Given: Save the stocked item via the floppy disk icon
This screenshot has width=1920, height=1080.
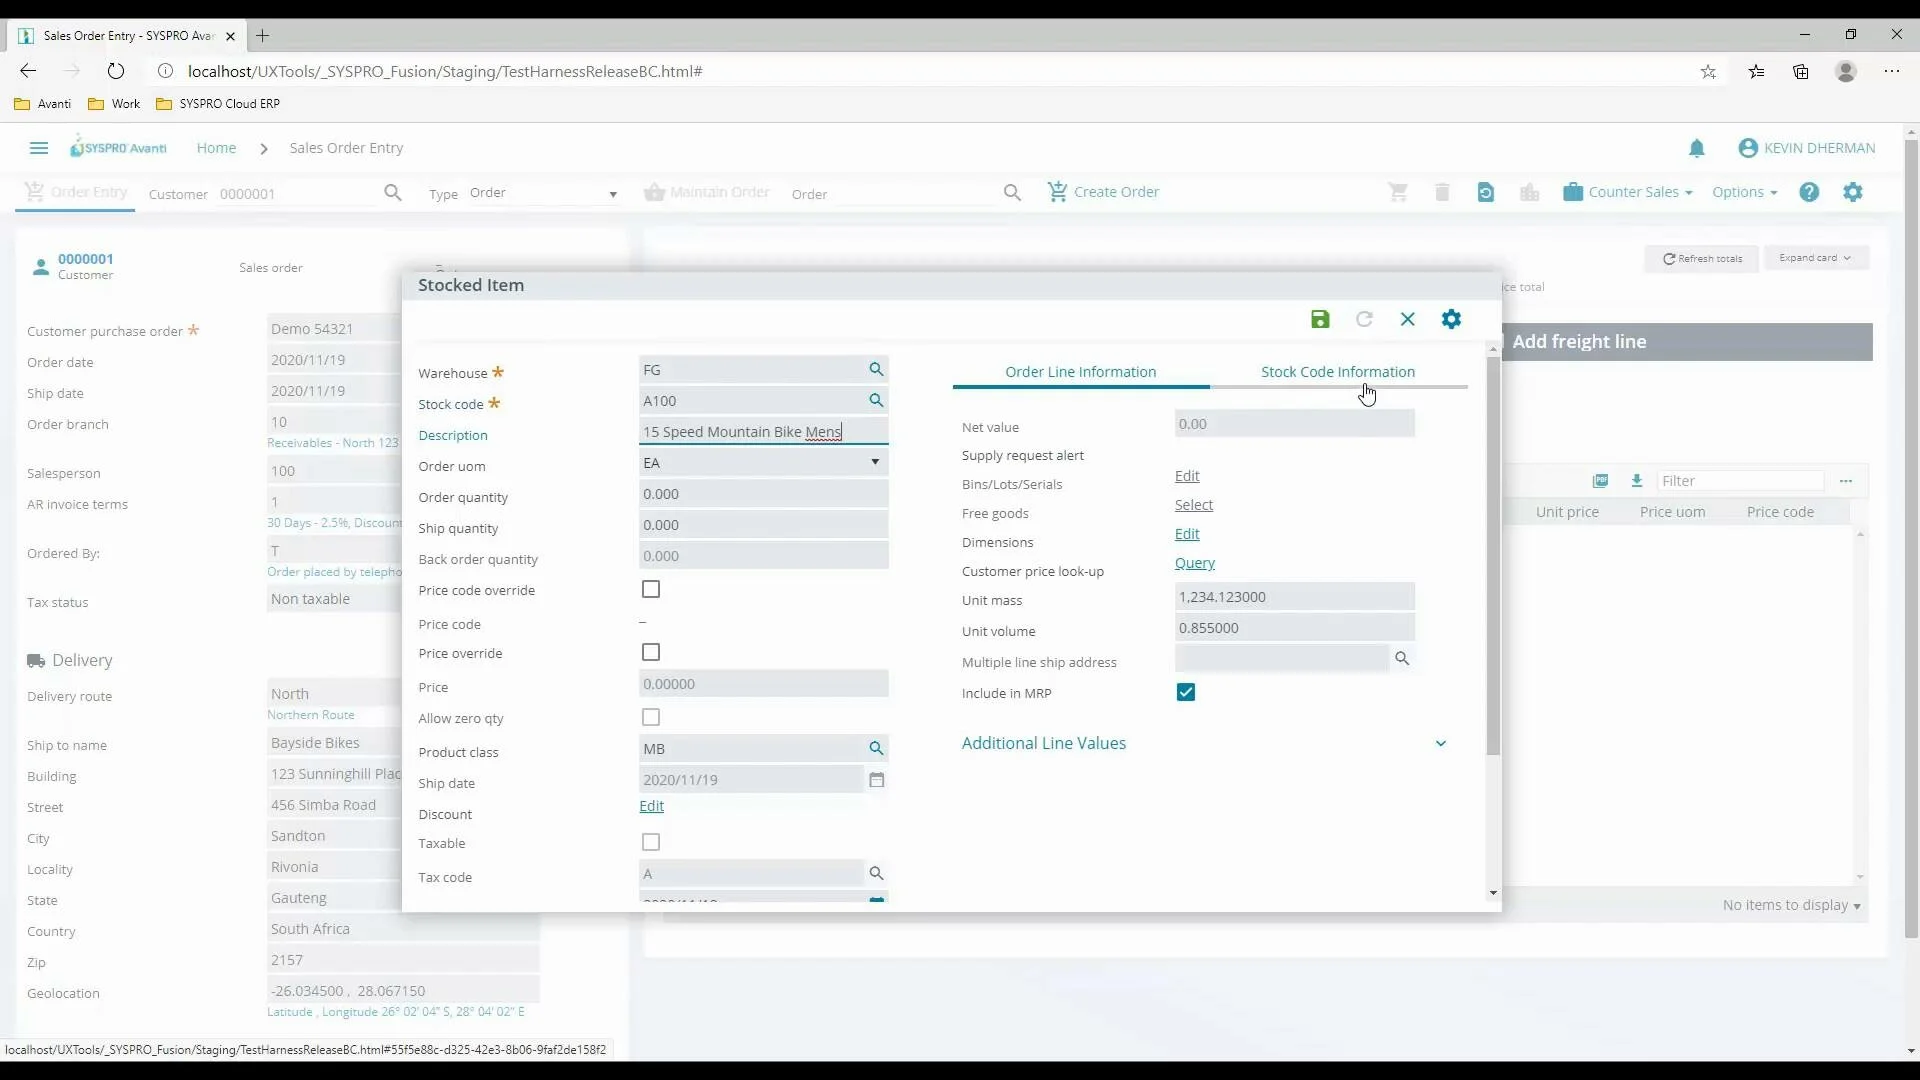Looking at the screenshot, I should (1319, 319).
